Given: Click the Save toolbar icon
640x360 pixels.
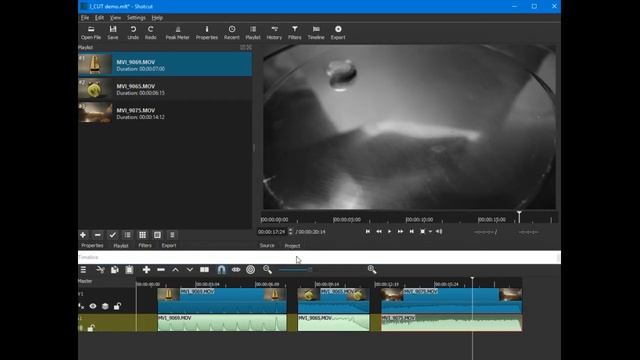Looking at the screenshot, I should pyautogui.click(x=113, y=33).
